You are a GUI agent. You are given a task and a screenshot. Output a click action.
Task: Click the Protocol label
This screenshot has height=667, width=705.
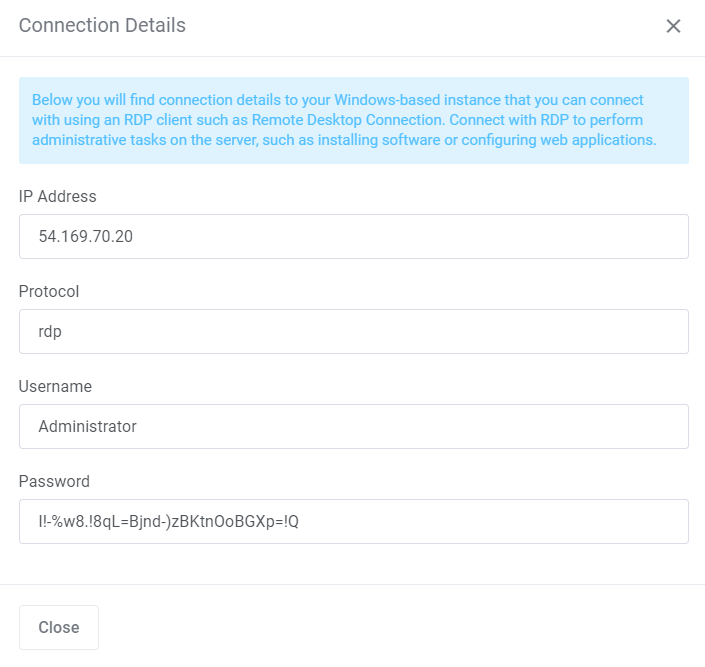[x=49, y=292]
